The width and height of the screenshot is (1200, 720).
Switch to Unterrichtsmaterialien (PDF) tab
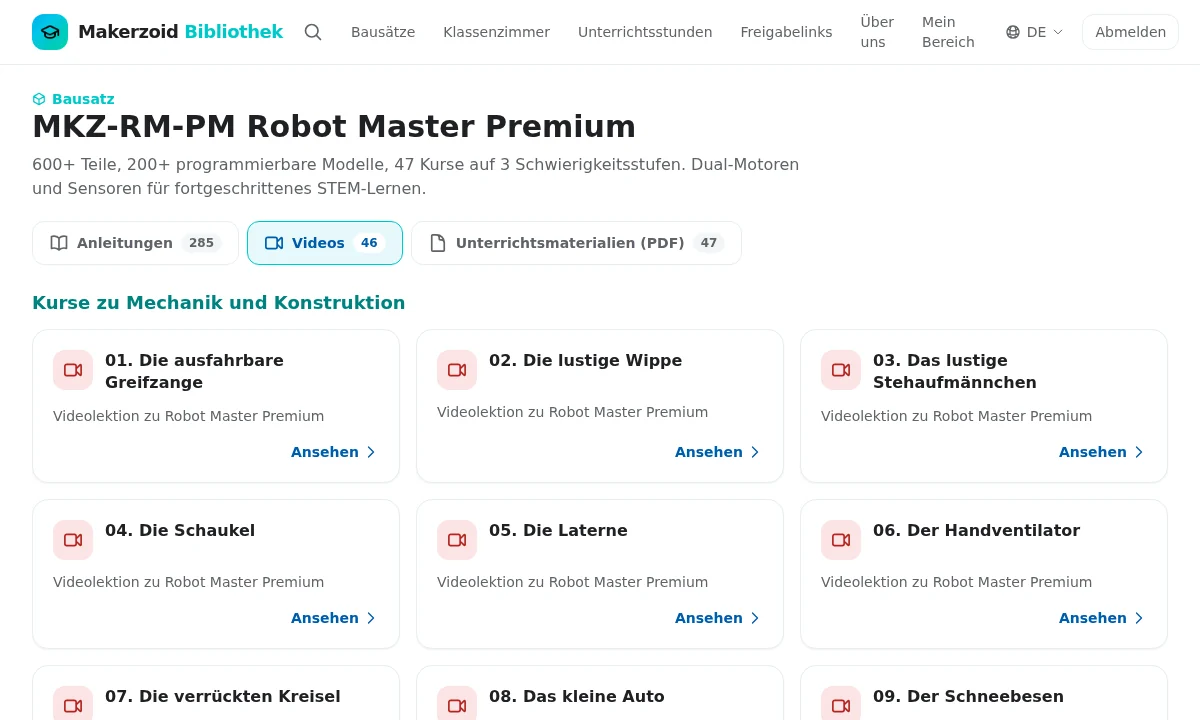tap(576, 243)
